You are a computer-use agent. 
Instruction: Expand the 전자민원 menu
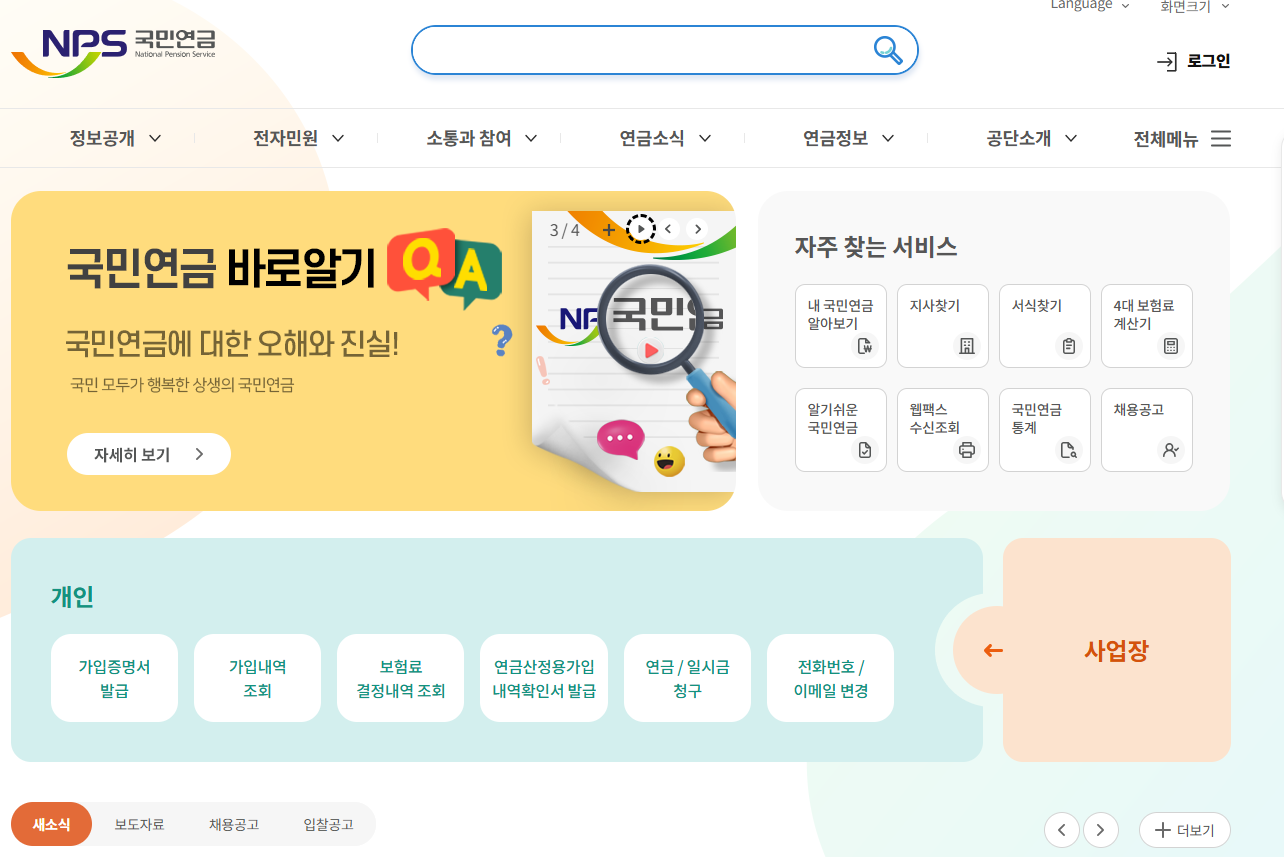[298, 138]
